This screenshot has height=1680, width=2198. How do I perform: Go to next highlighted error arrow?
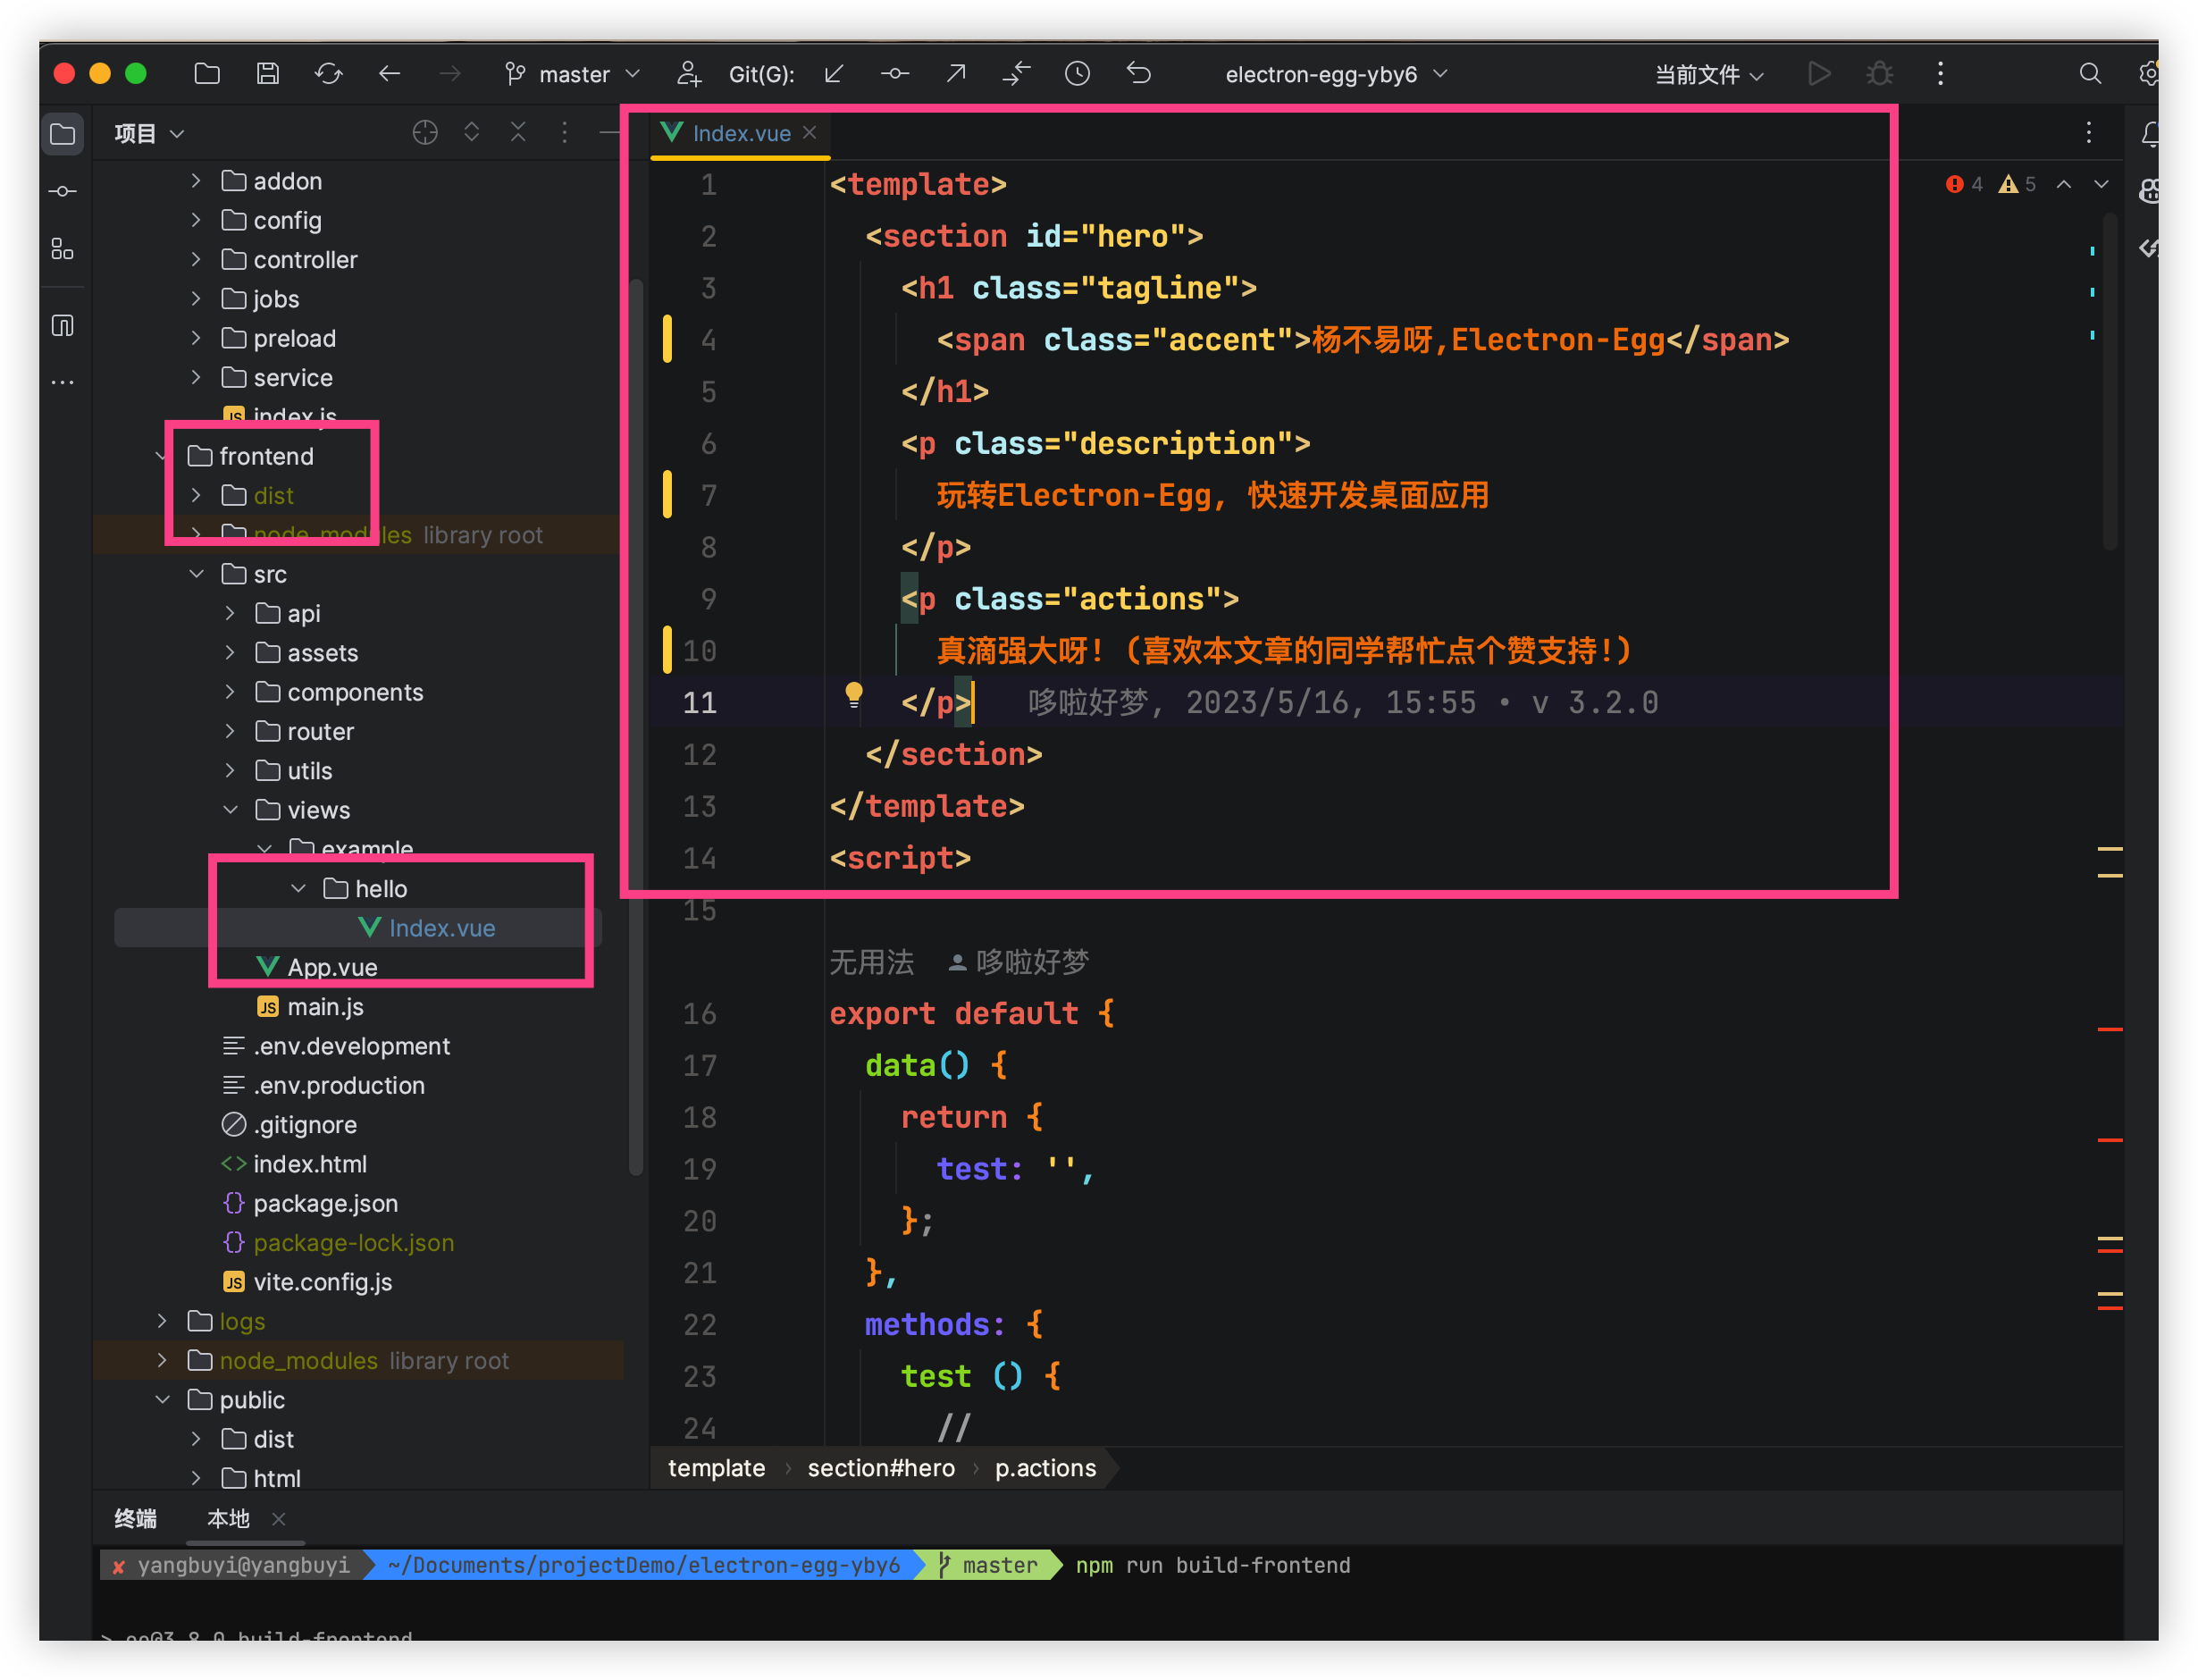click(x=2102, y=184)
